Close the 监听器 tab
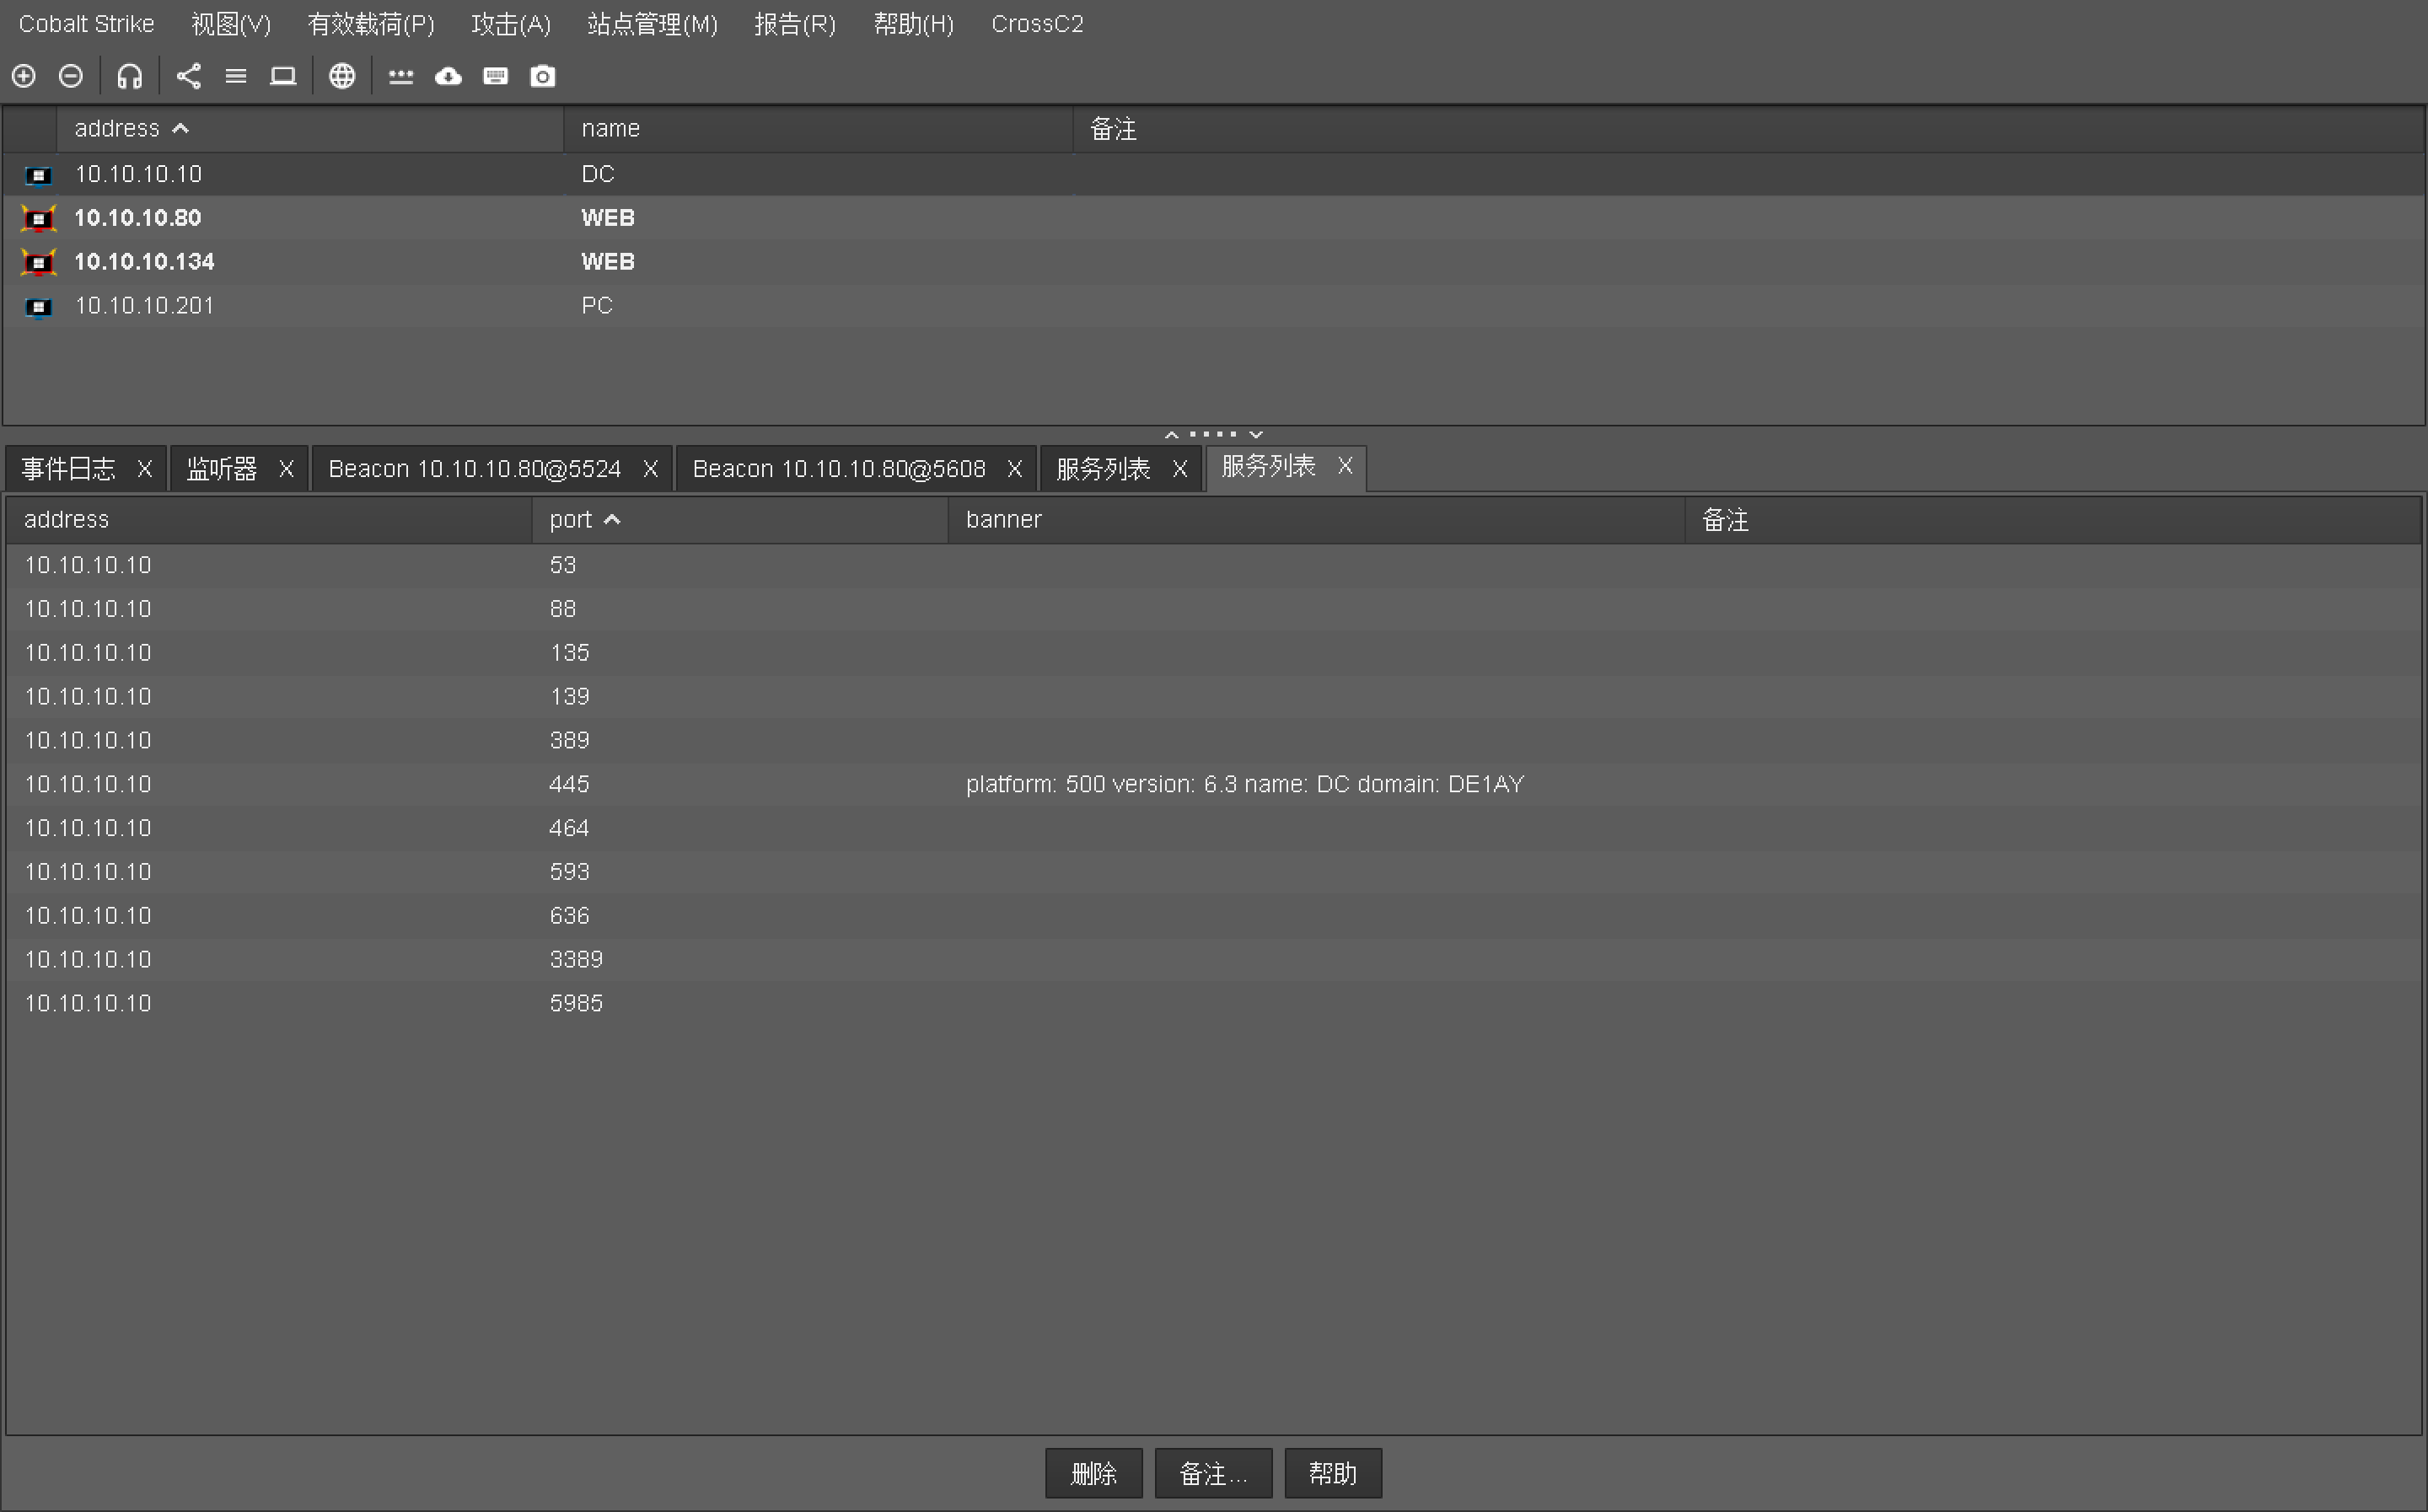Image resolution: width=2428 pixels, height=1512 pixels. click(286, 469)
